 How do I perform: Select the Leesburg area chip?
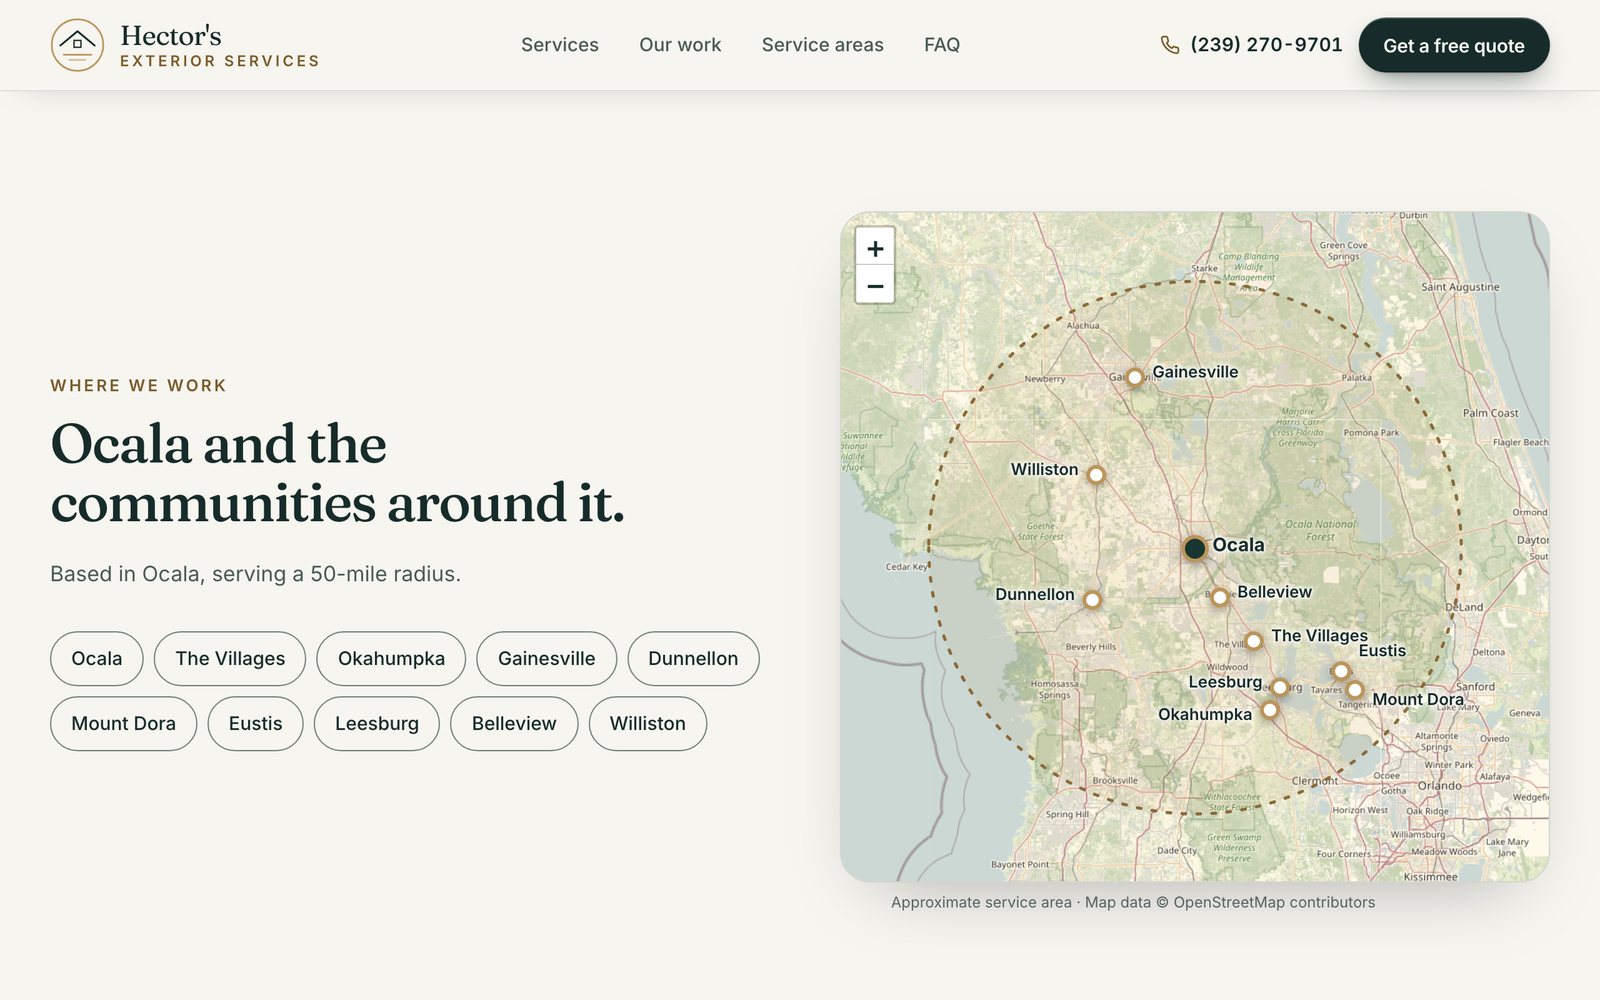click(x=377, y=724)
